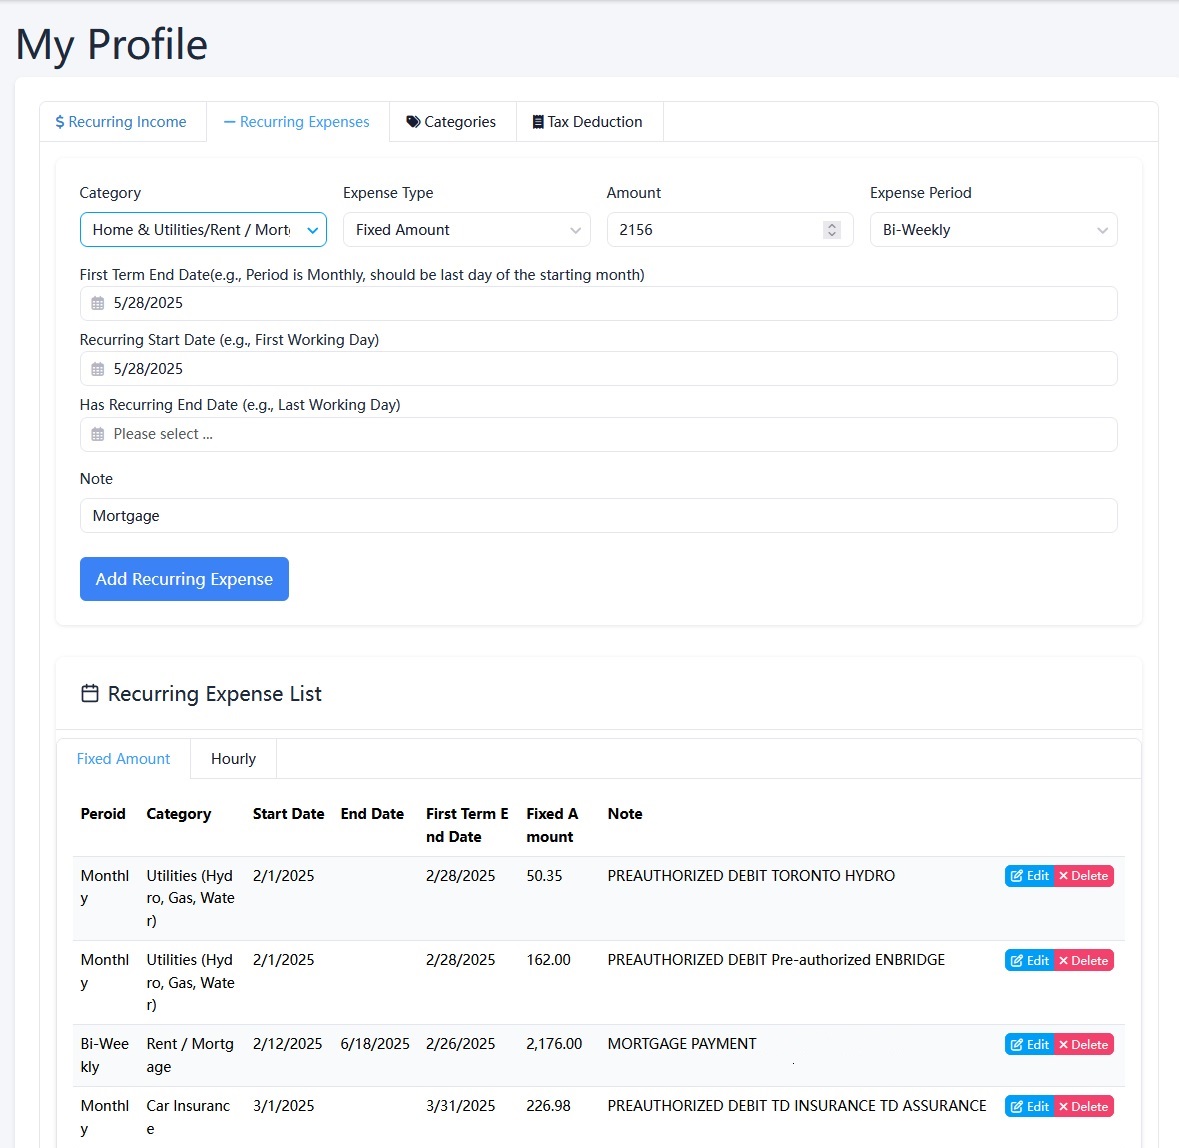The width and height of the screenshot is (1179, 1148).
Task: Click the calendar icon in First Term End Date
Action: pos(97,303)
